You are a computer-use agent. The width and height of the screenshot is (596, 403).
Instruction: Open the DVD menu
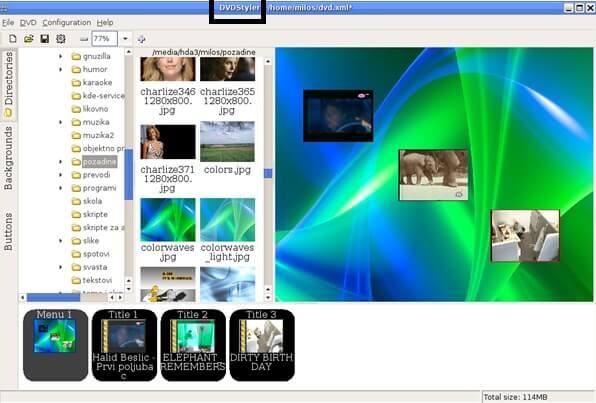click(x=28, y=23)
